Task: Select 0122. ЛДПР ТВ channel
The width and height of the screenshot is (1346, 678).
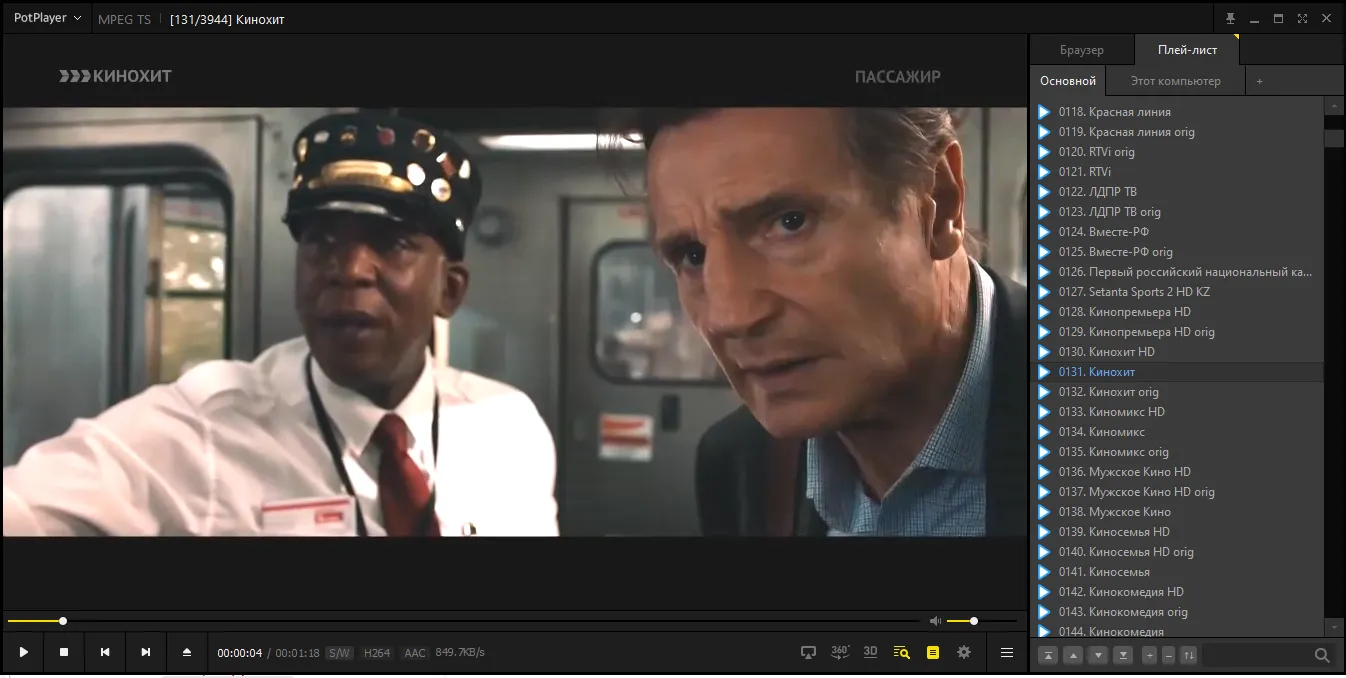Action: pos(1177,192)
